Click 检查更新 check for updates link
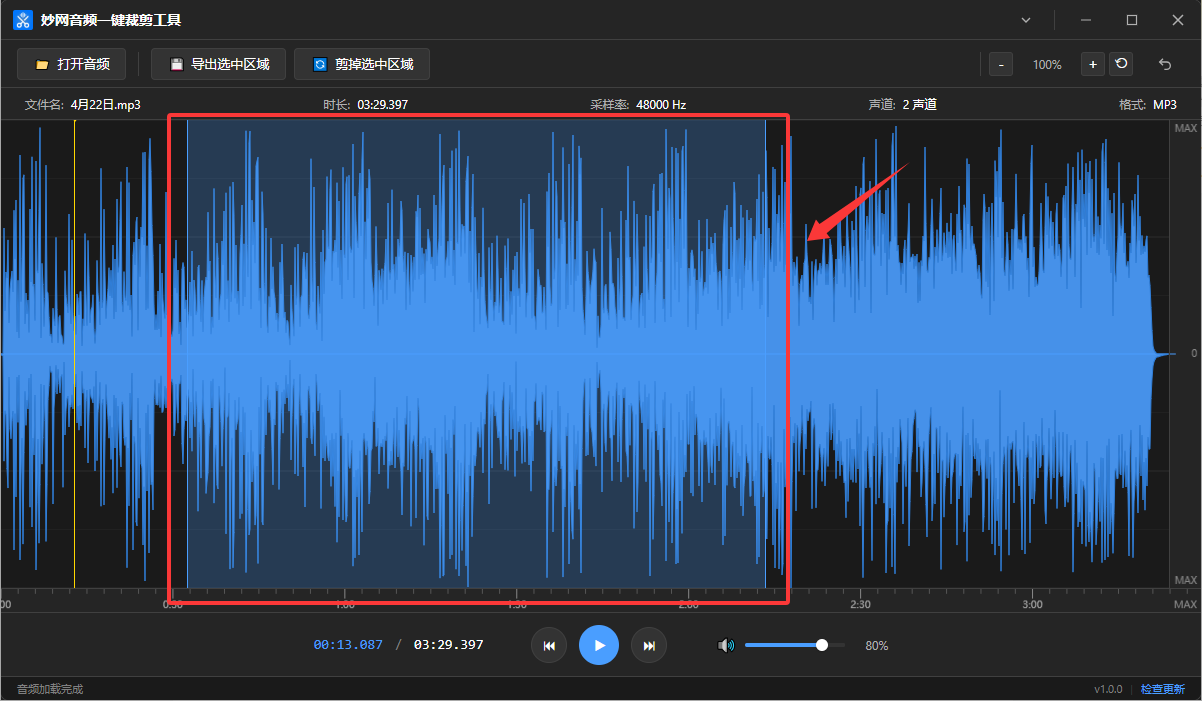The width and height of the screenshot is (1202, 701). pyautogui.click(x=1162, y=689)
